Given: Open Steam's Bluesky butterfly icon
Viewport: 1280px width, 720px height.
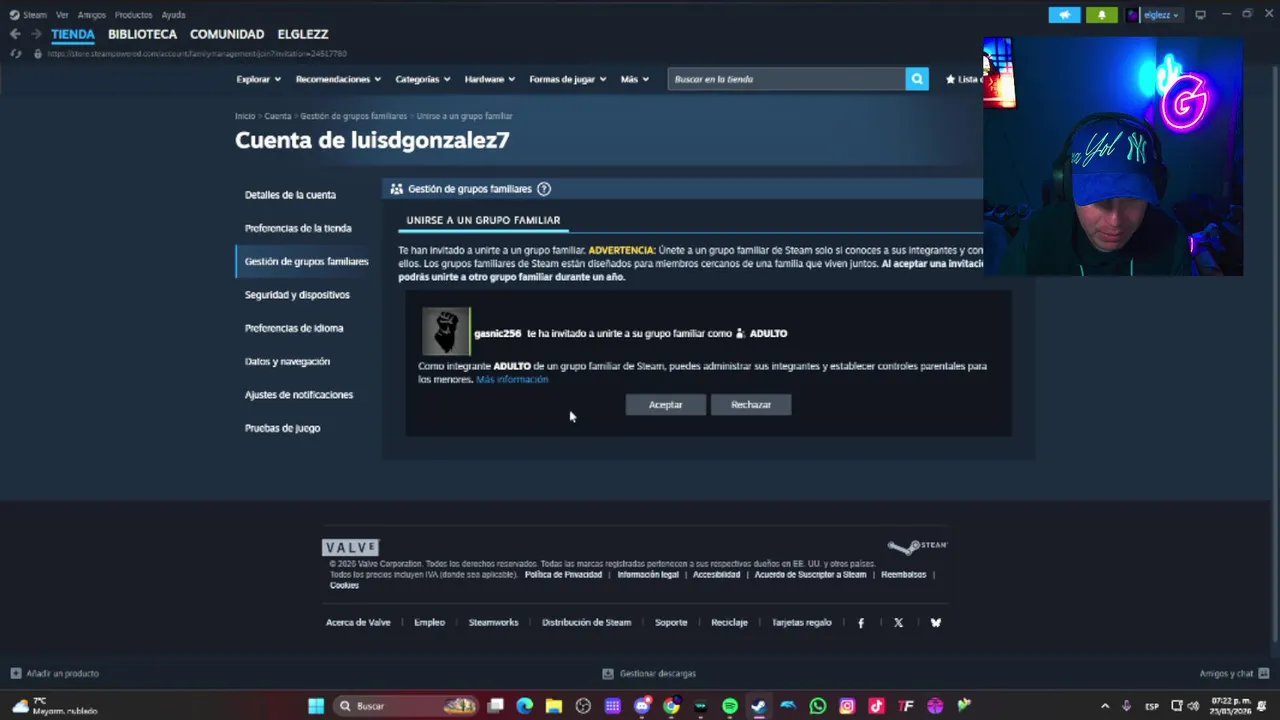Looking at the screenshot, I should (x=936, y=622).
